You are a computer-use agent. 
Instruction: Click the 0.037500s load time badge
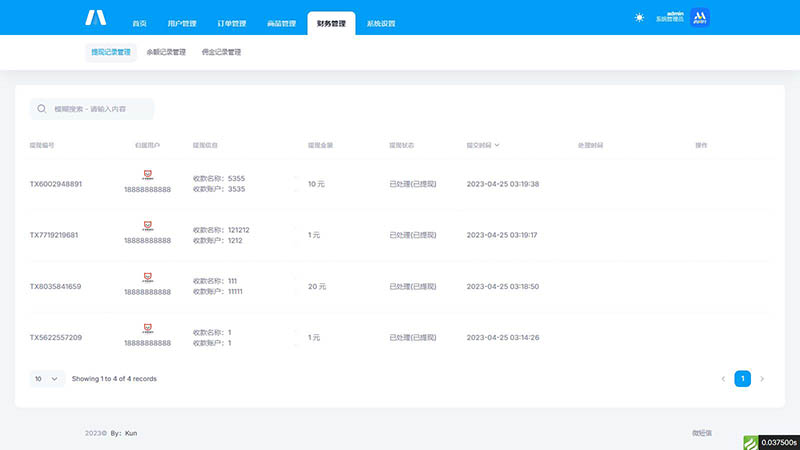[x=779, y=442]
